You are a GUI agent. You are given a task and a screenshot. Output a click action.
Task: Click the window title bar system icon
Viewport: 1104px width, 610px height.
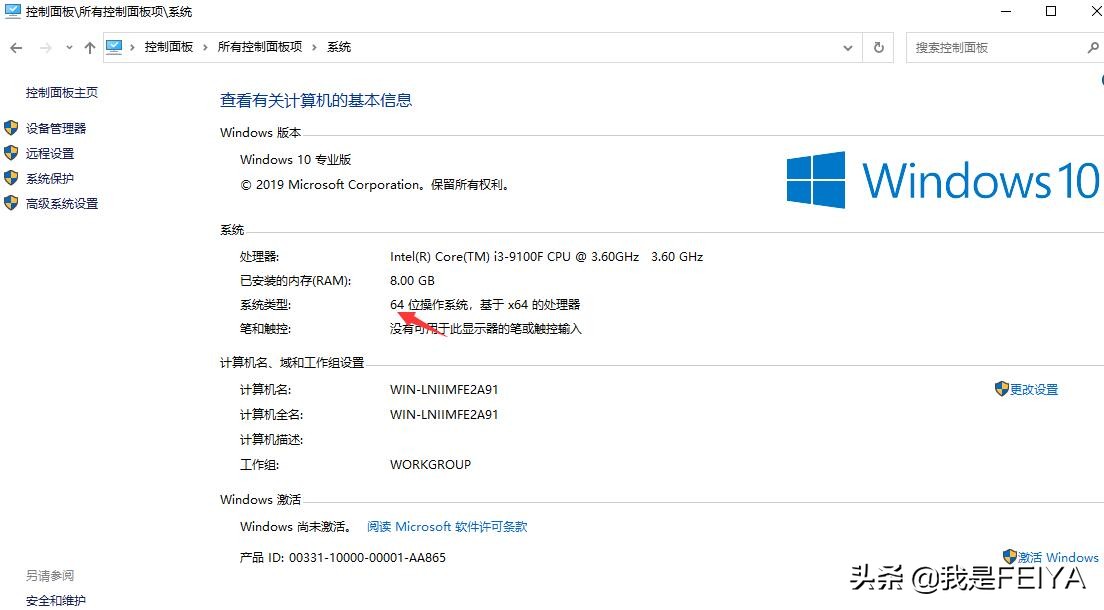pos(13,11)
